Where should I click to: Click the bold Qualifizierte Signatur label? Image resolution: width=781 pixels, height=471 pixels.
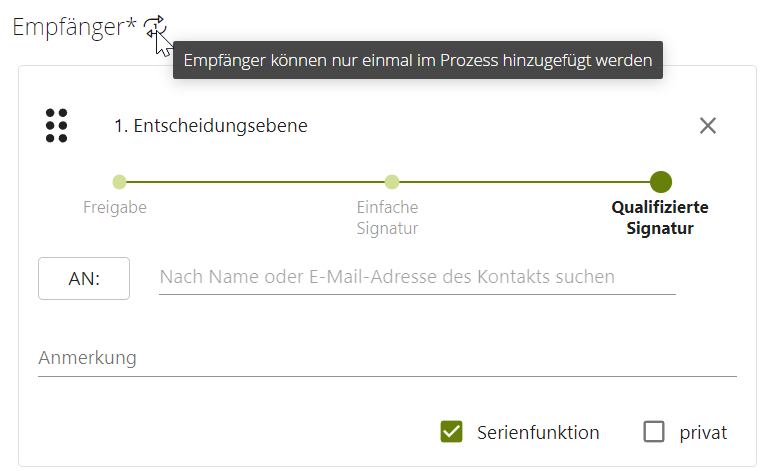tap(660, 218)
